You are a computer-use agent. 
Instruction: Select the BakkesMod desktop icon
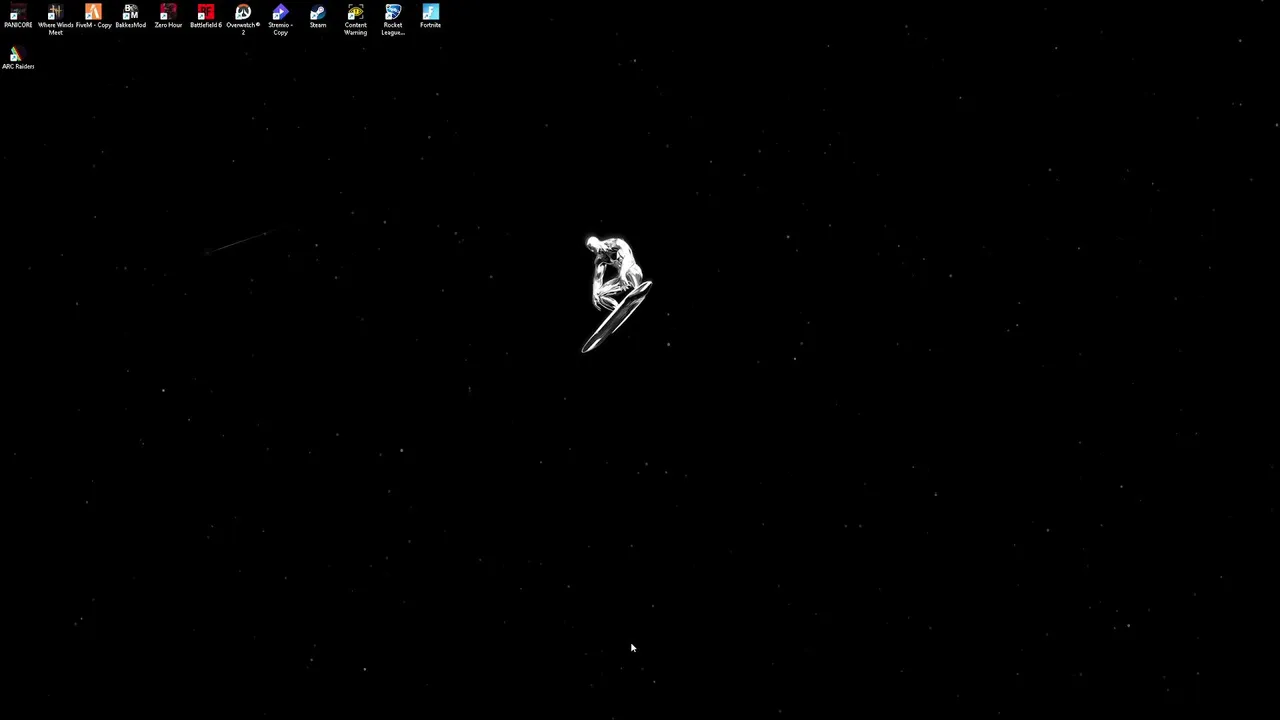coord(130,16)
